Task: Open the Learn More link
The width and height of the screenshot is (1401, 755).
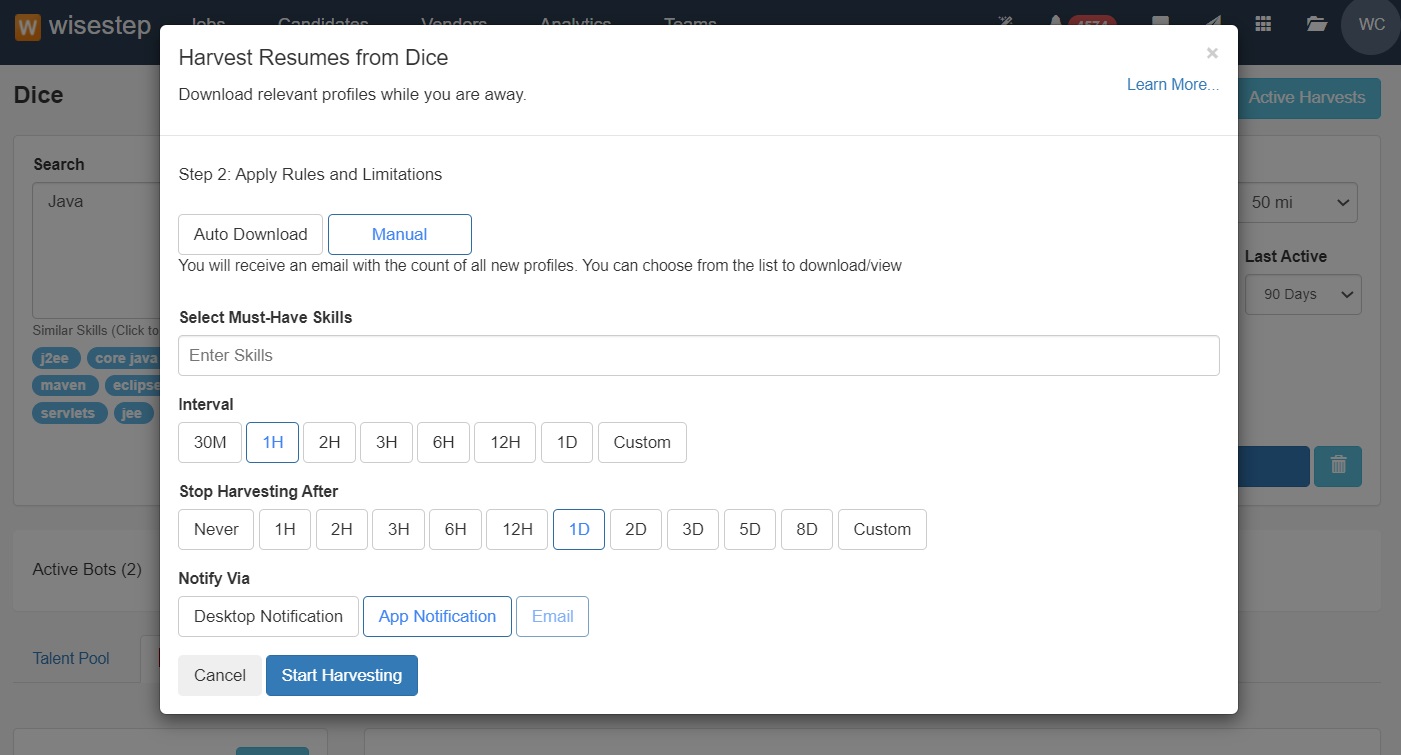Action: (x=1173, y=84)
